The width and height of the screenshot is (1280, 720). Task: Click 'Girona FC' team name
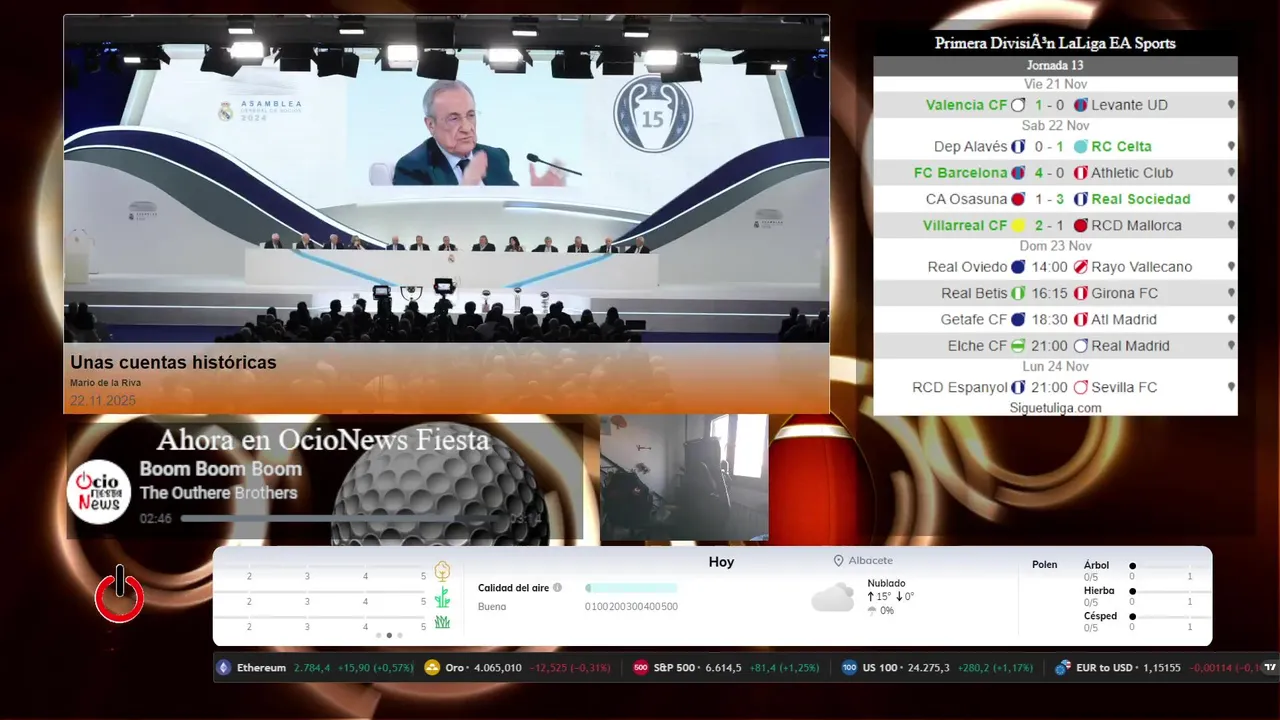point(1125,293)
